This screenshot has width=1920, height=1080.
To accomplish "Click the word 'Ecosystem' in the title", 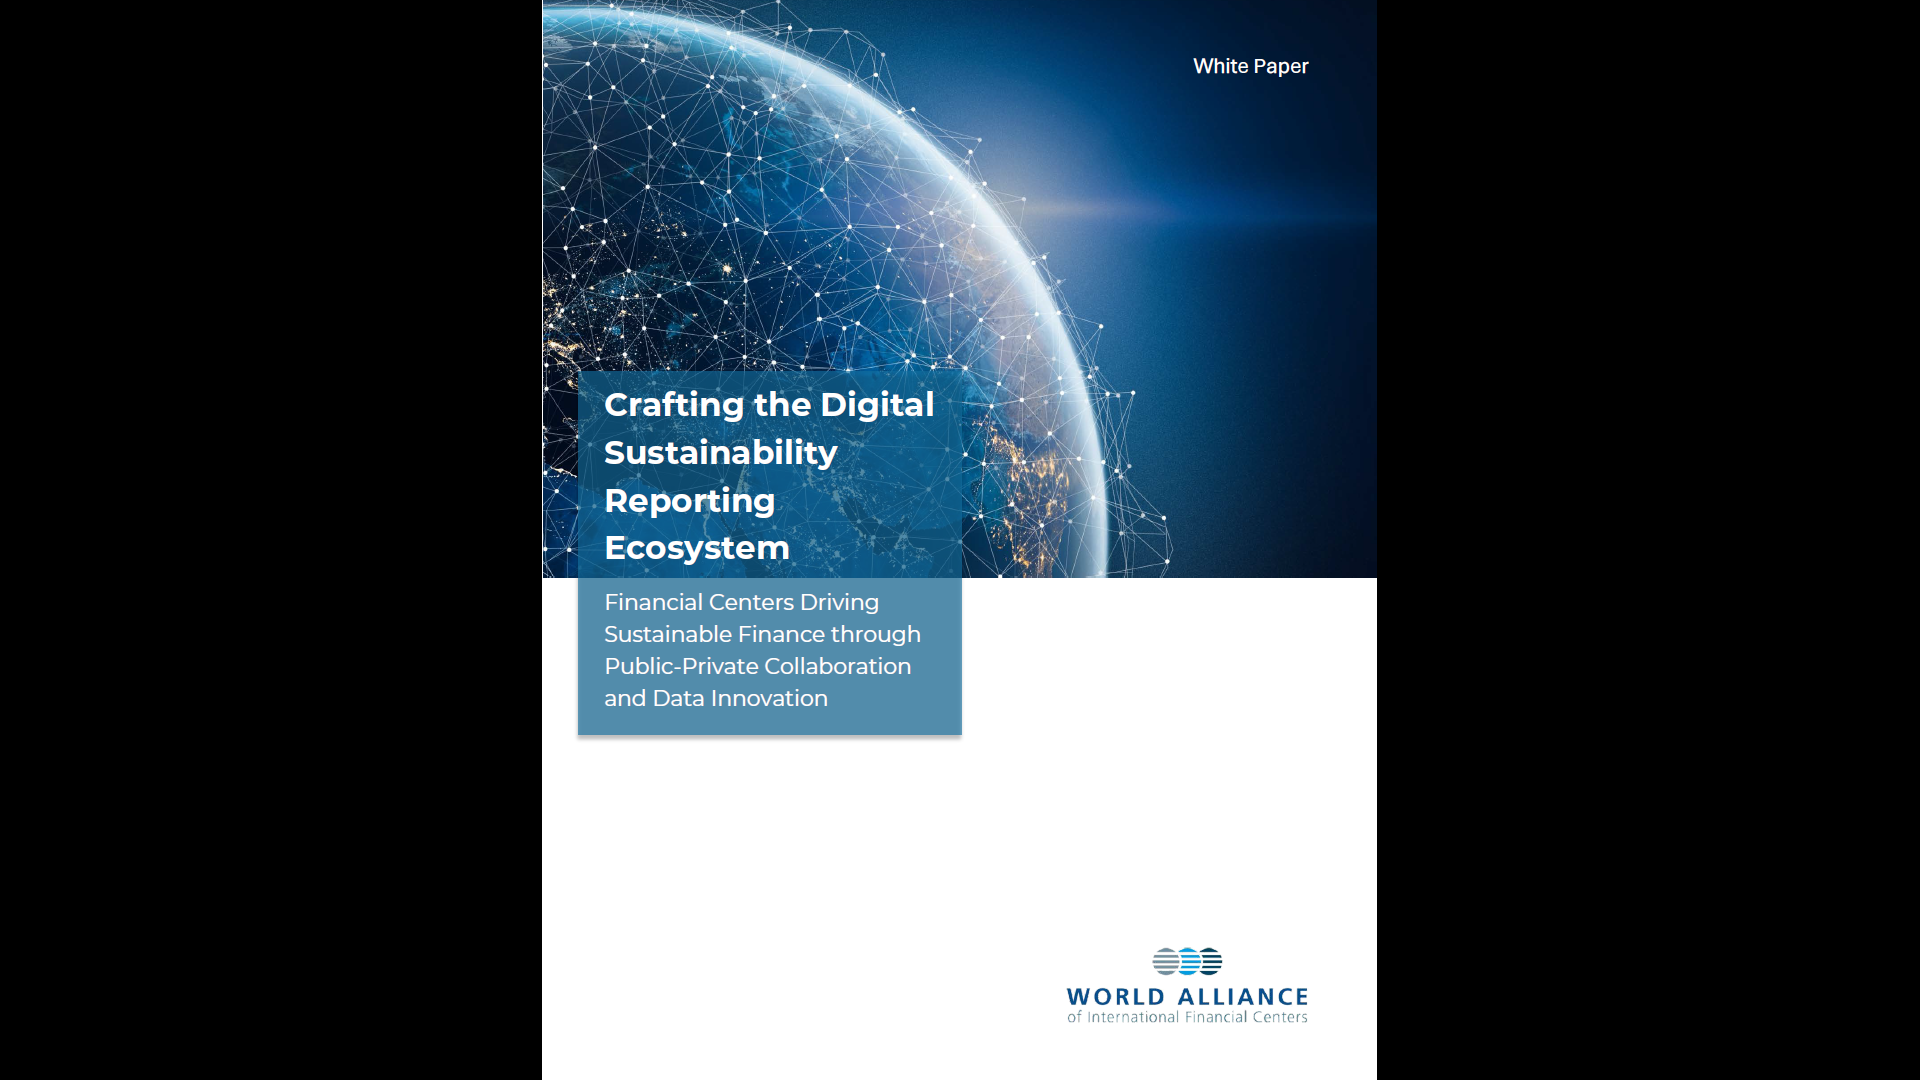I will 696,548.
